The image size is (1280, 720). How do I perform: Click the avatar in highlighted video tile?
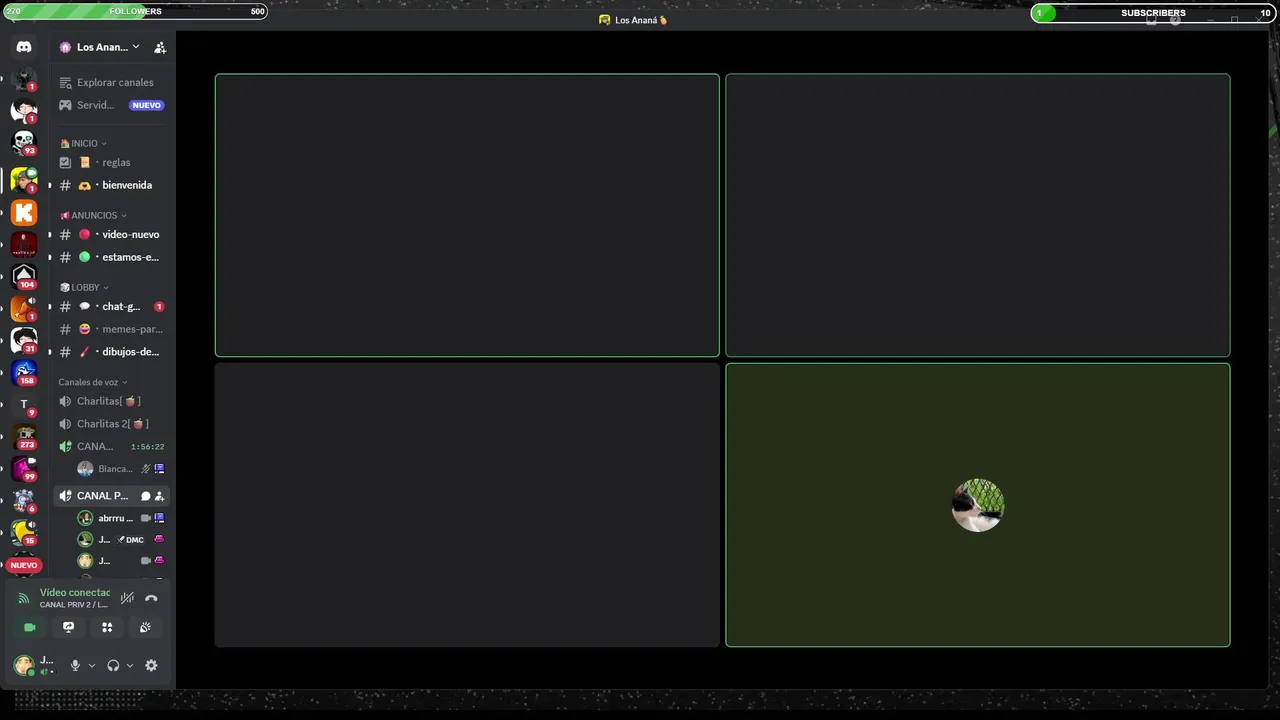click(x=977, y=505)
